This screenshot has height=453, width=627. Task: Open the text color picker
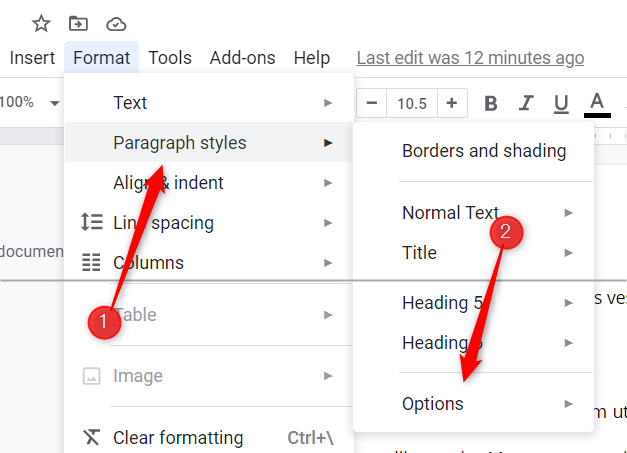click(597, 103)
